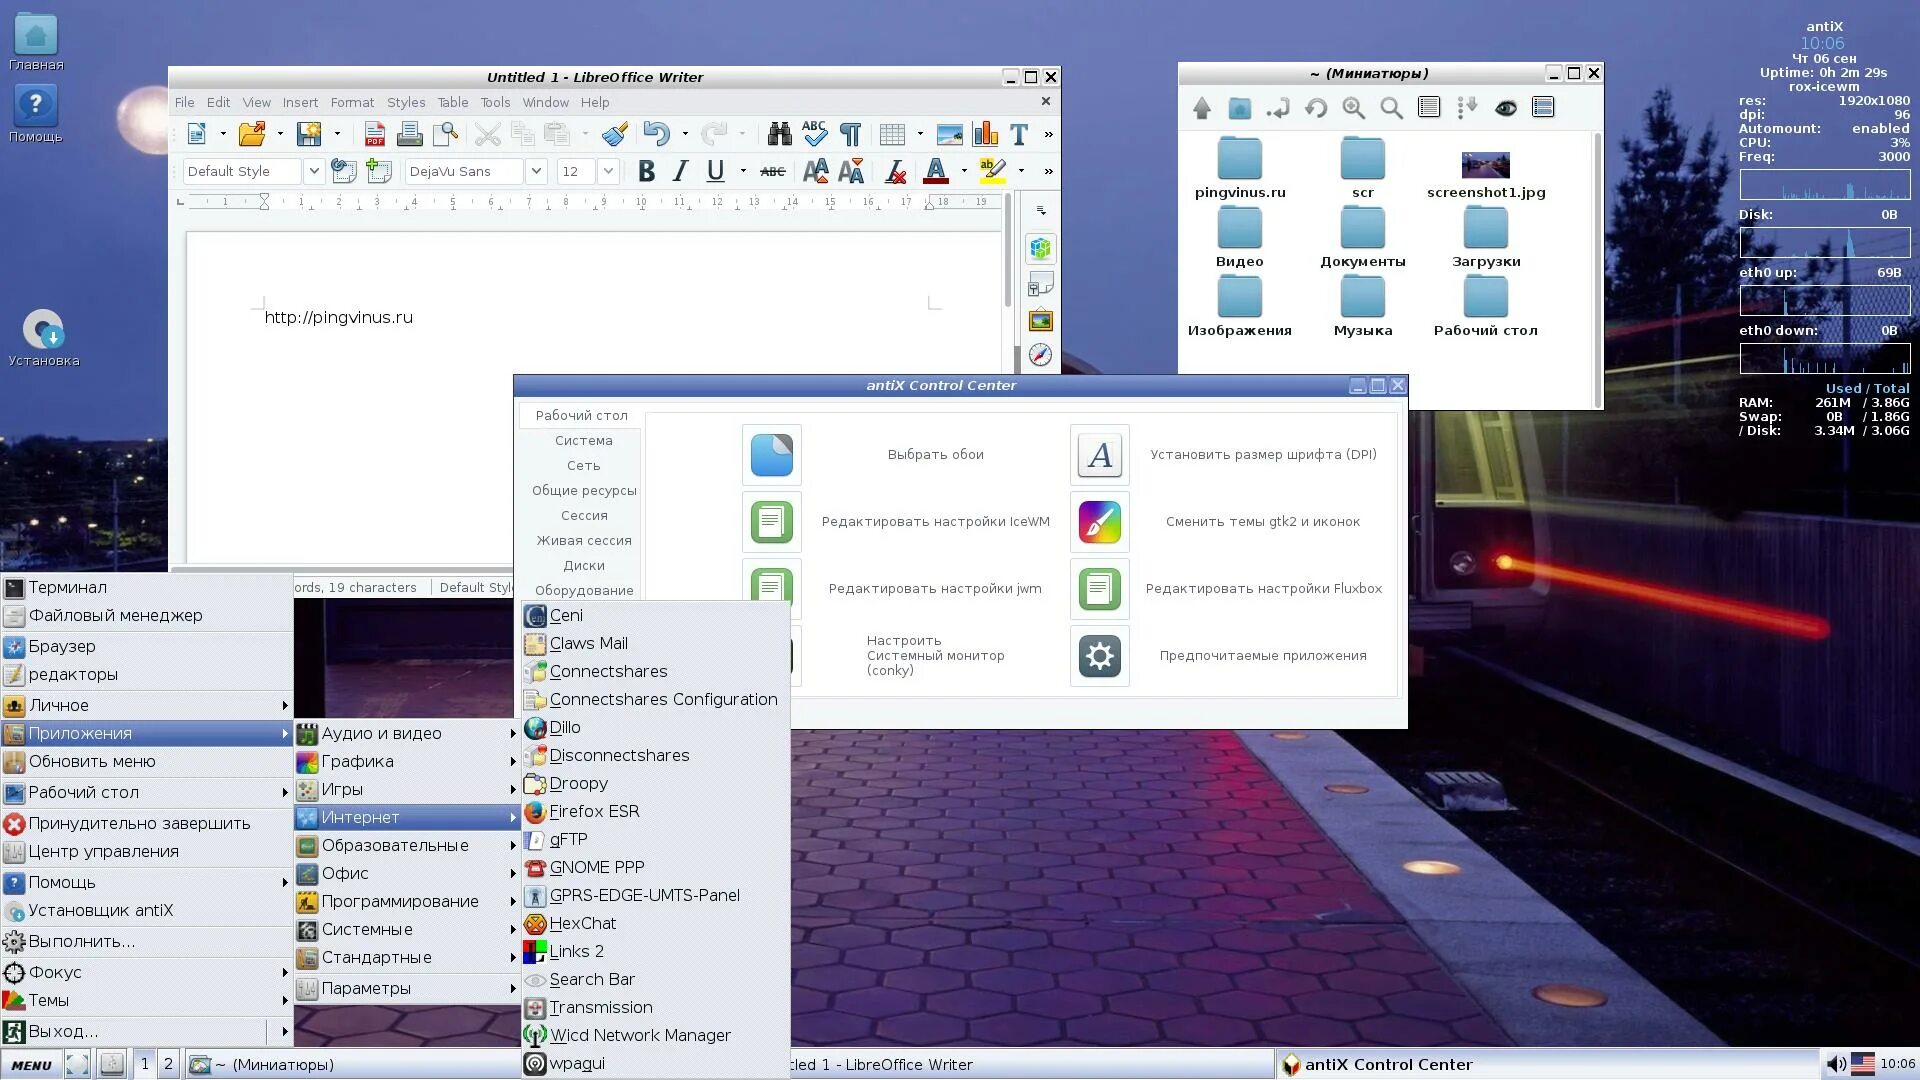Toggle formatting marks pilcrow button

pos(850,134)
